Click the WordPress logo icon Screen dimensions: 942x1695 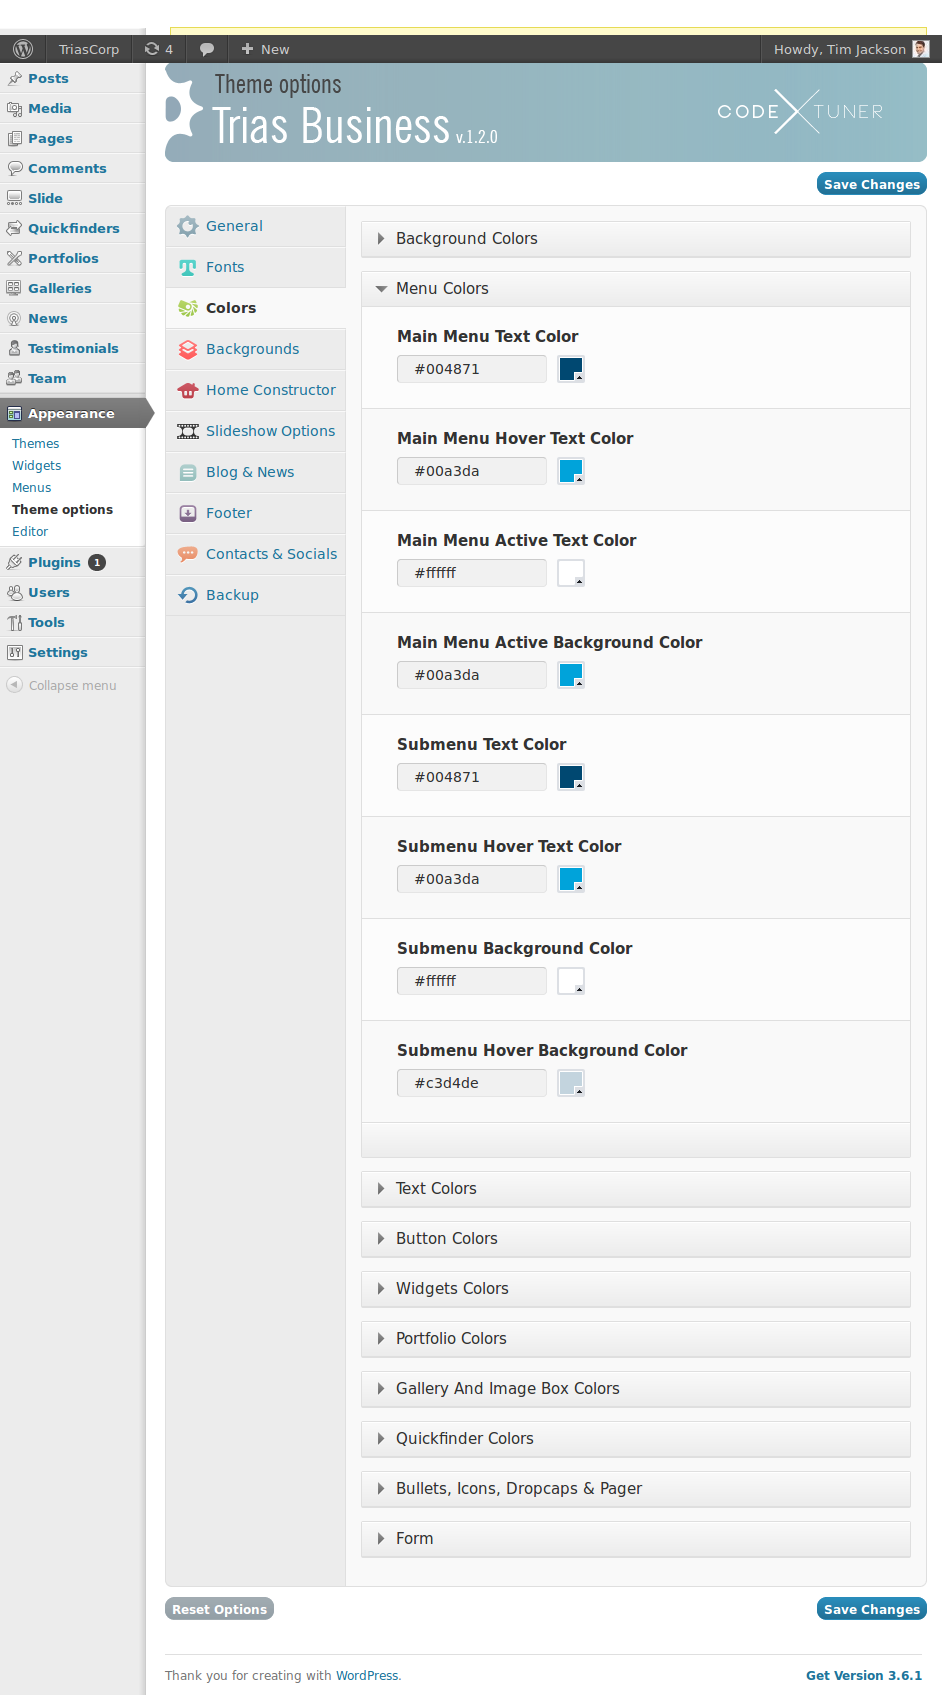[x=23, y=49]
